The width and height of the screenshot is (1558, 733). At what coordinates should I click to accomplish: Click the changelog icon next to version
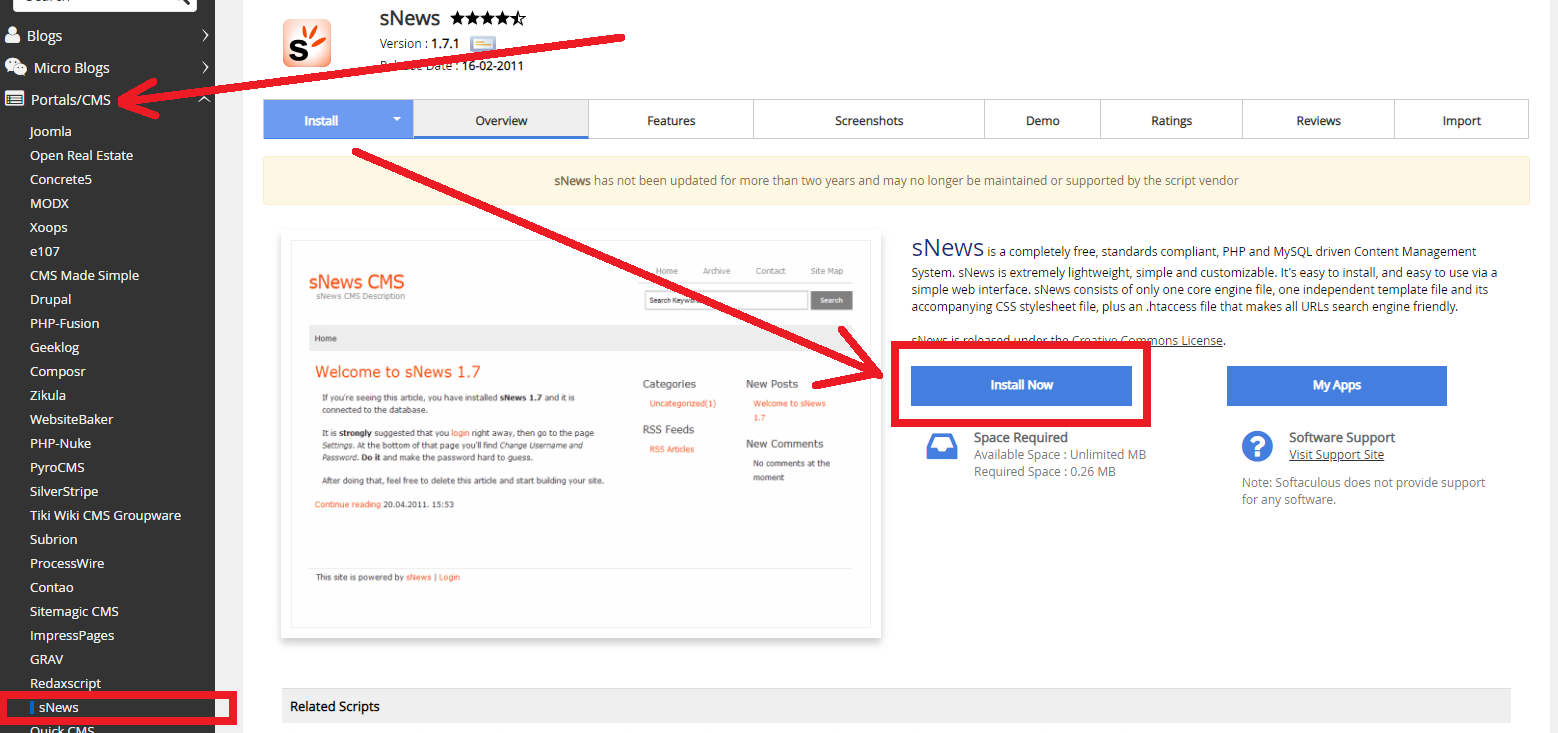click(x=483, y=44)
